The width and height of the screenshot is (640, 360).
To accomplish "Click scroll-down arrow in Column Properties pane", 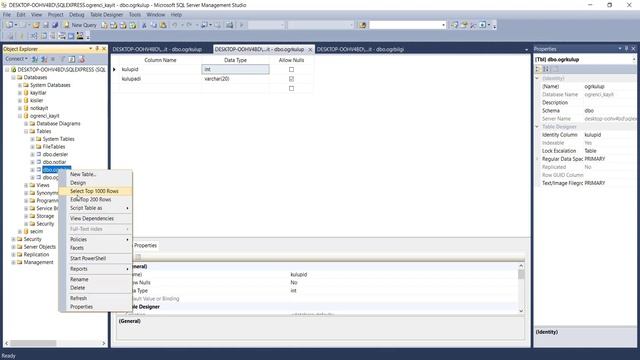I will tap(521, 311).
